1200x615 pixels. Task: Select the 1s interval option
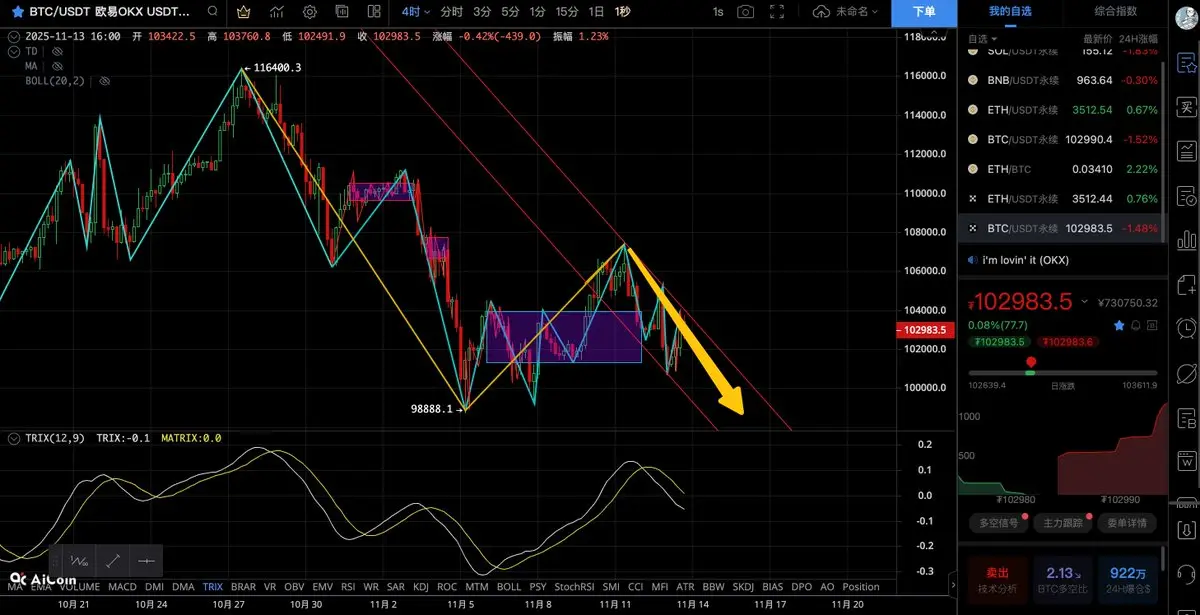tap(718, 12)
